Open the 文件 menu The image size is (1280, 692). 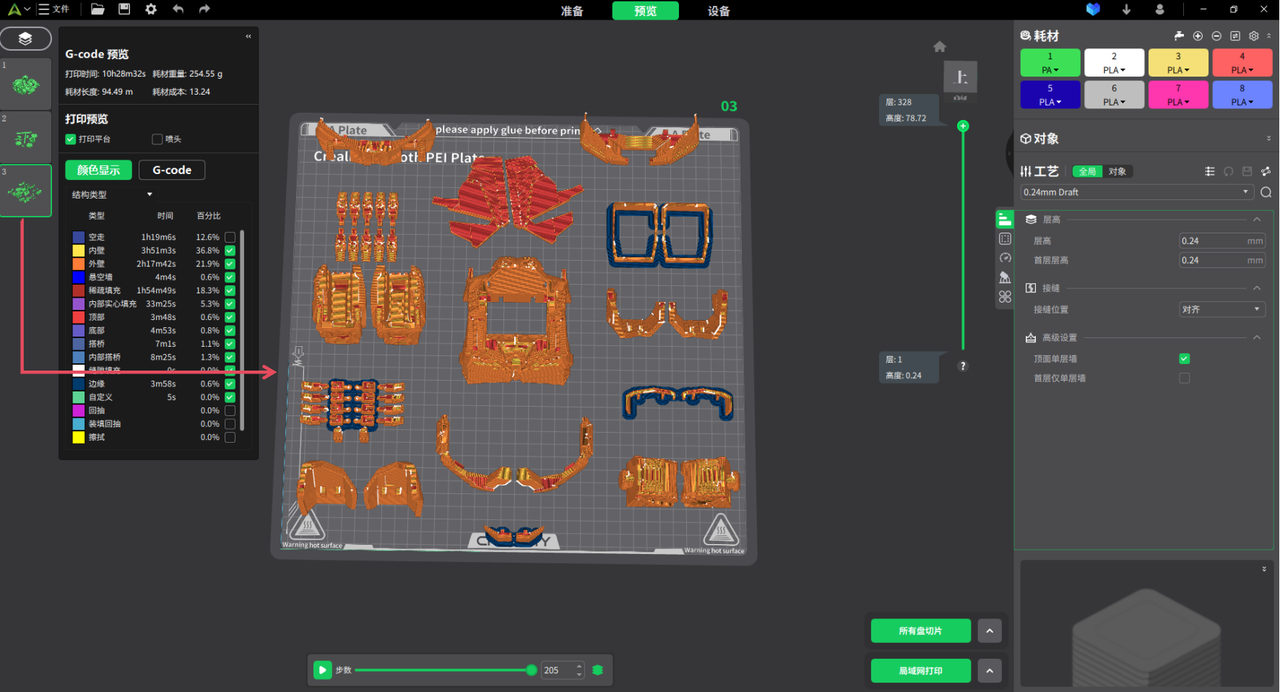point(54,9)
